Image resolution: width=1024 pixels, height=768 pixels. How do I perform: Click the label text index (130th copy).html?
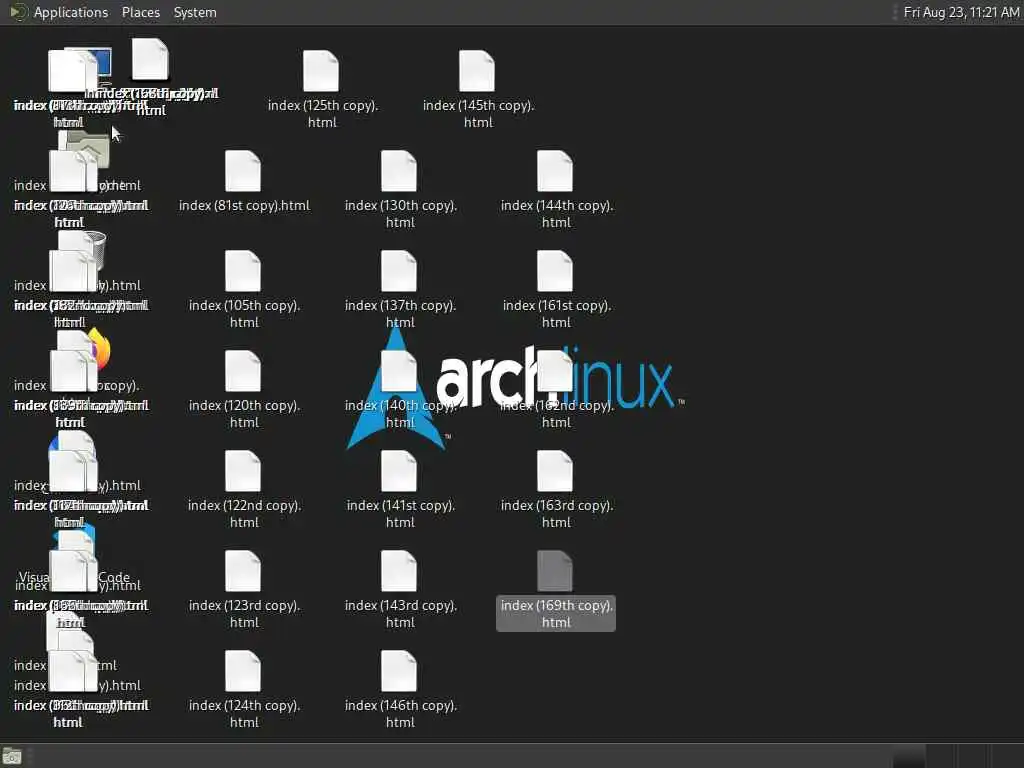pyautogui.click(x=400, y=214)
